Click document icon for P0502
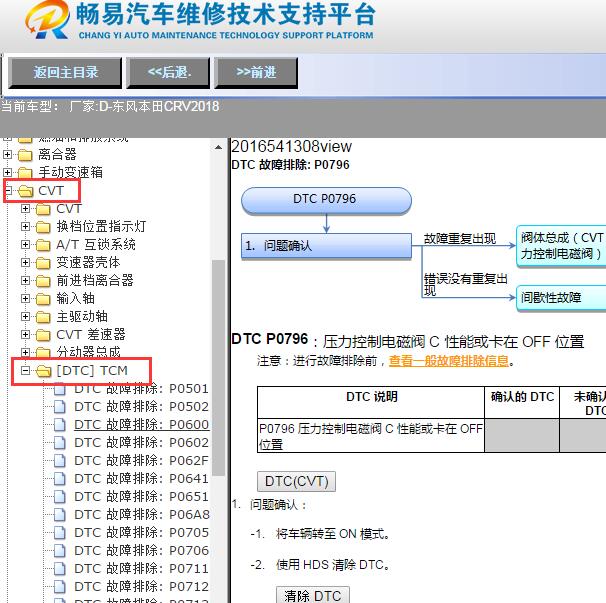 click(x=60, y=407)
